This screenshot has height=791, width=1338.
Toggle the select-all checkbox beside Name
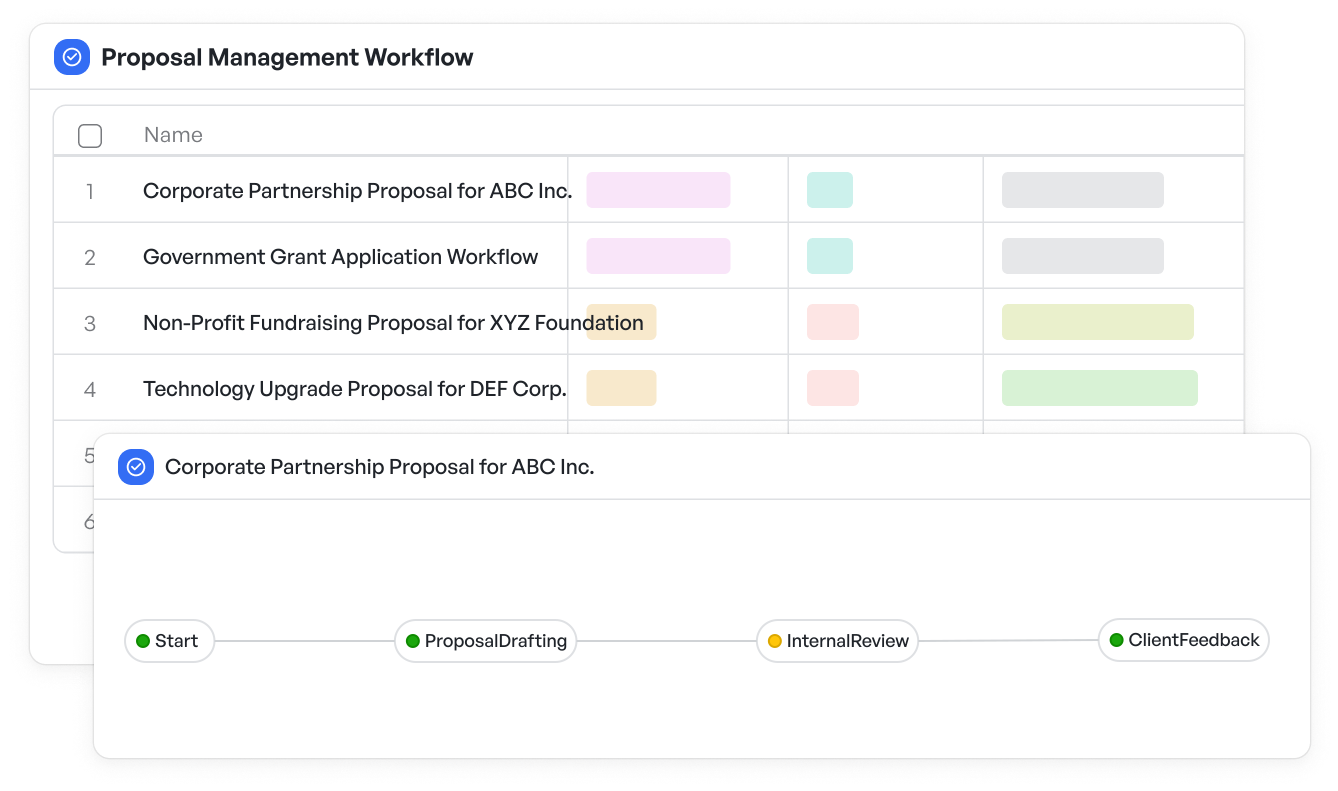point(90,135)
